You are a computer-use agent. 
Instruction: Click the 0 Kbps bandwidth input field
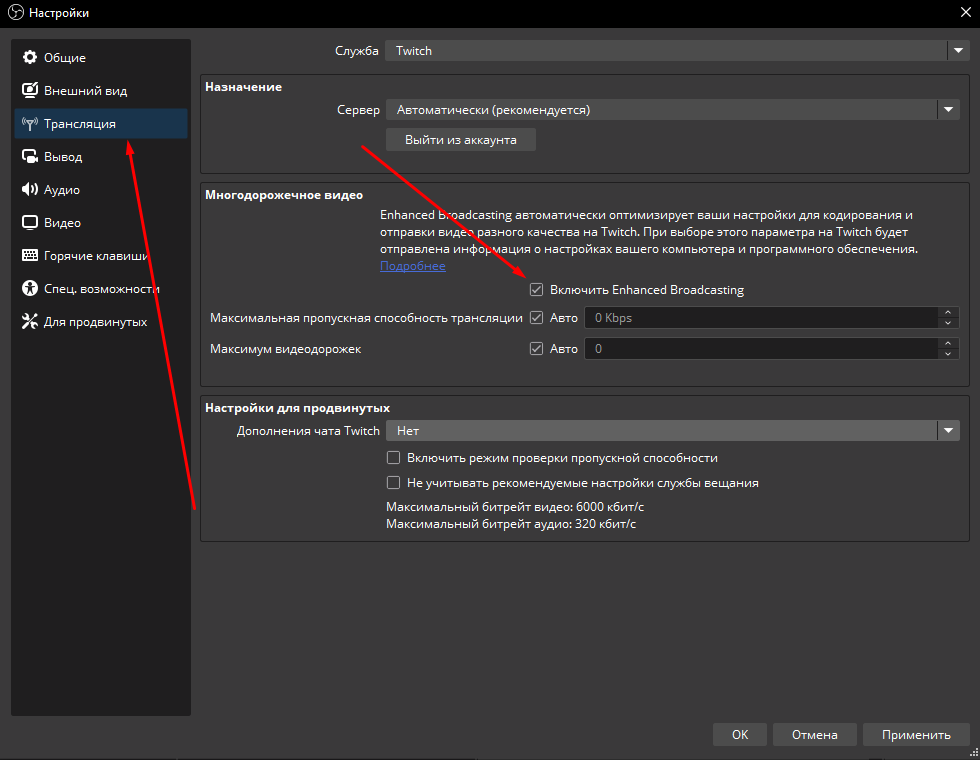tap(760, 318)
